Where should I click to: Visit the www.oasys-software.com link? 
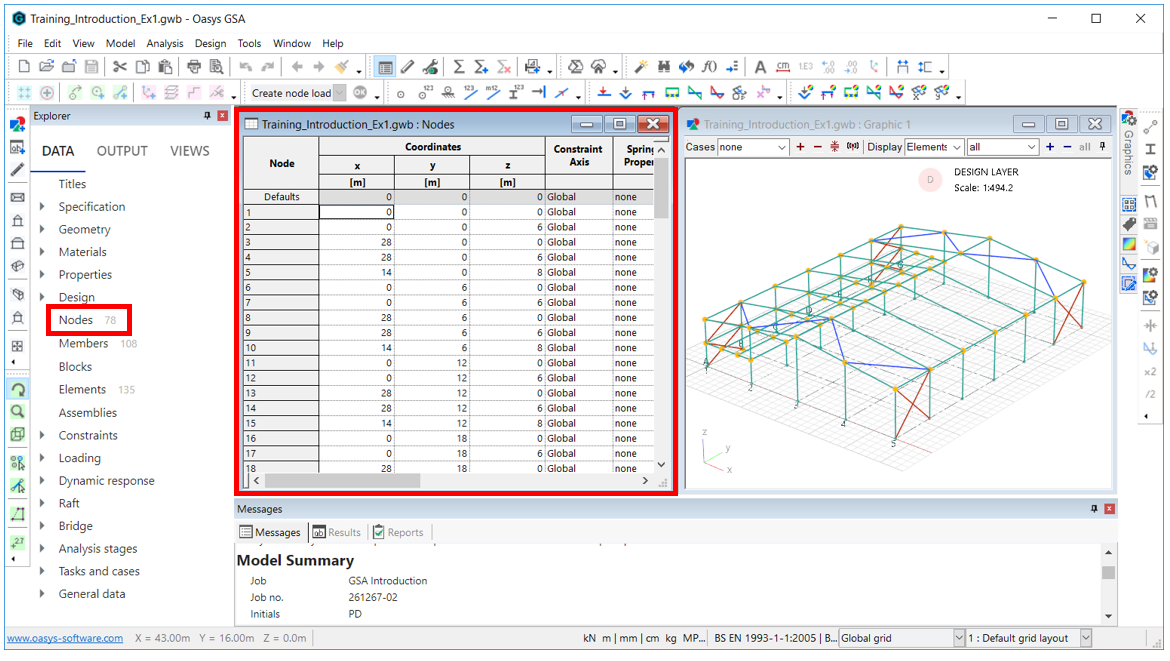tap(63, 637)
